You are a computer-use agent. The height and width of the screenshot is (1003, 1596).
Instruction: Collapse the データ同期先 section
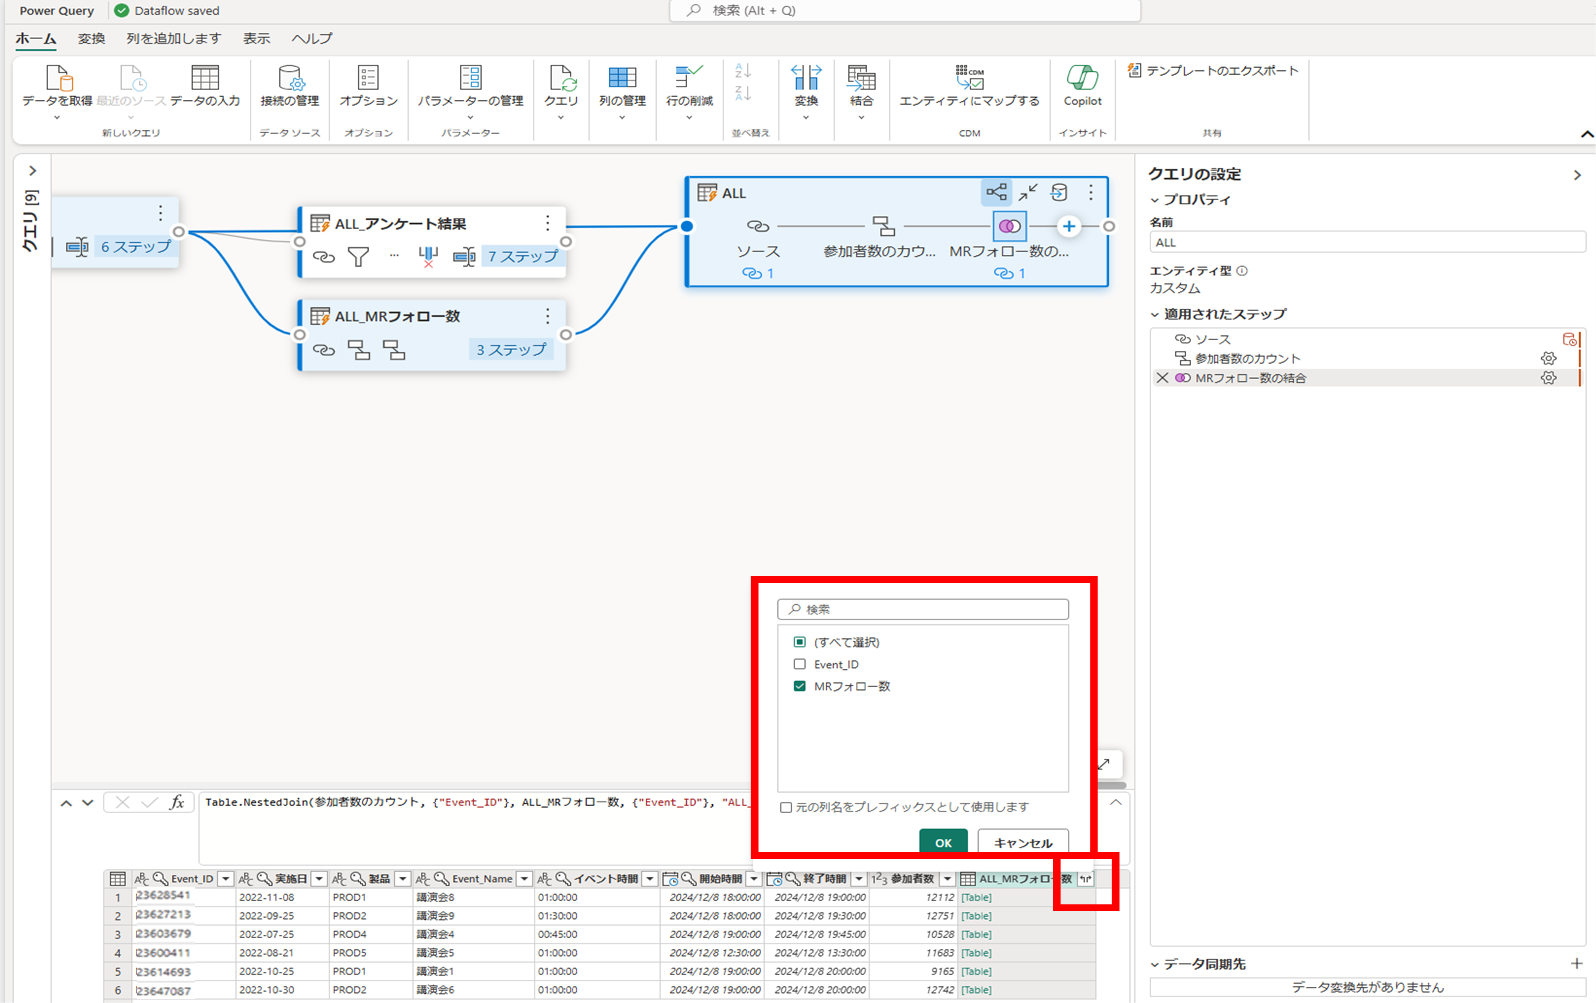pos(1155,964)
